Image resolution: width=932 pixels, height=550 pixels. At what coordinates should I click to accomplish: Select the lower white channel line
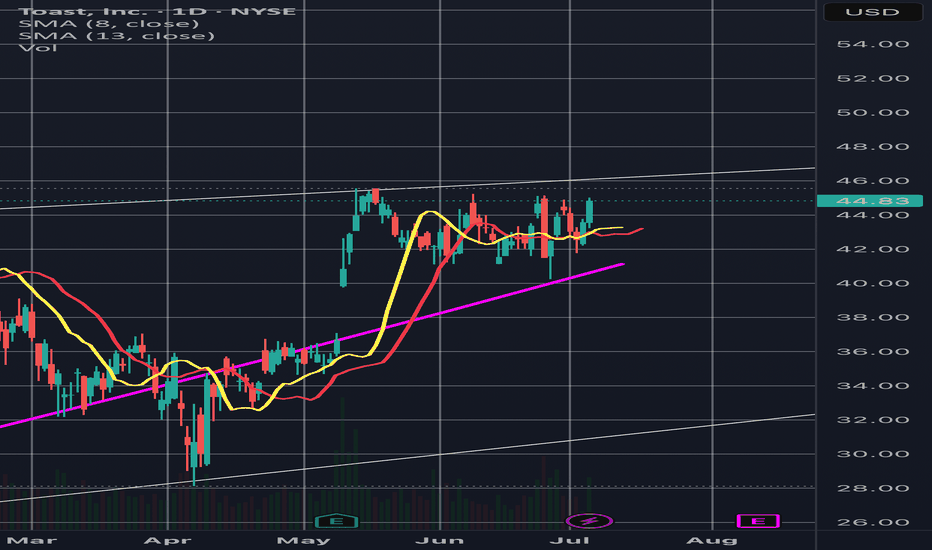tap(407, 458)
